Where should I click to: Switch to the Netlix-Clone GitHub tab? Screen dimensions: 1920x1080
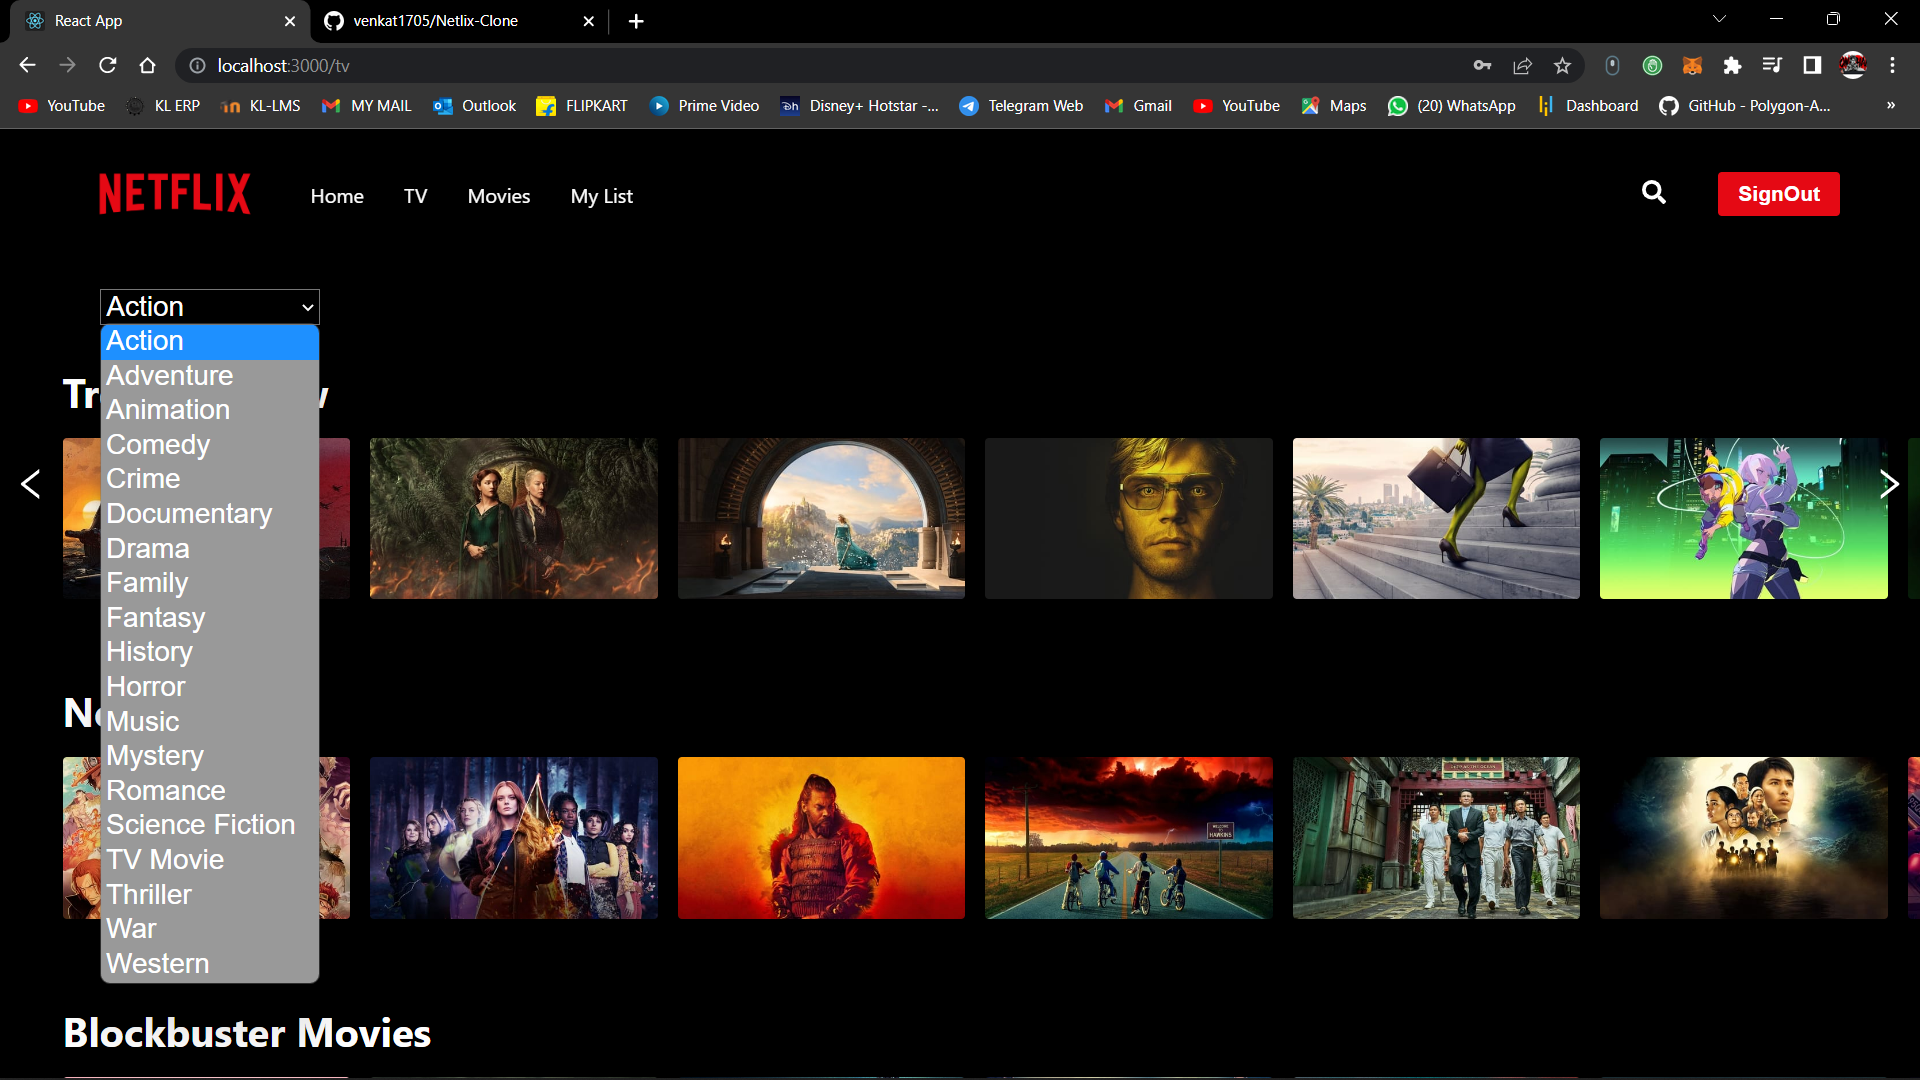pos(460,21)
